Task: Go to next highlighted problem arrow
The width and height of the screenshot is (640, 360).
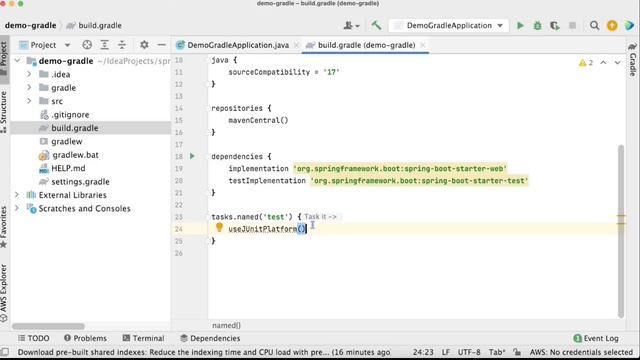Action: [x=617, y=62]
